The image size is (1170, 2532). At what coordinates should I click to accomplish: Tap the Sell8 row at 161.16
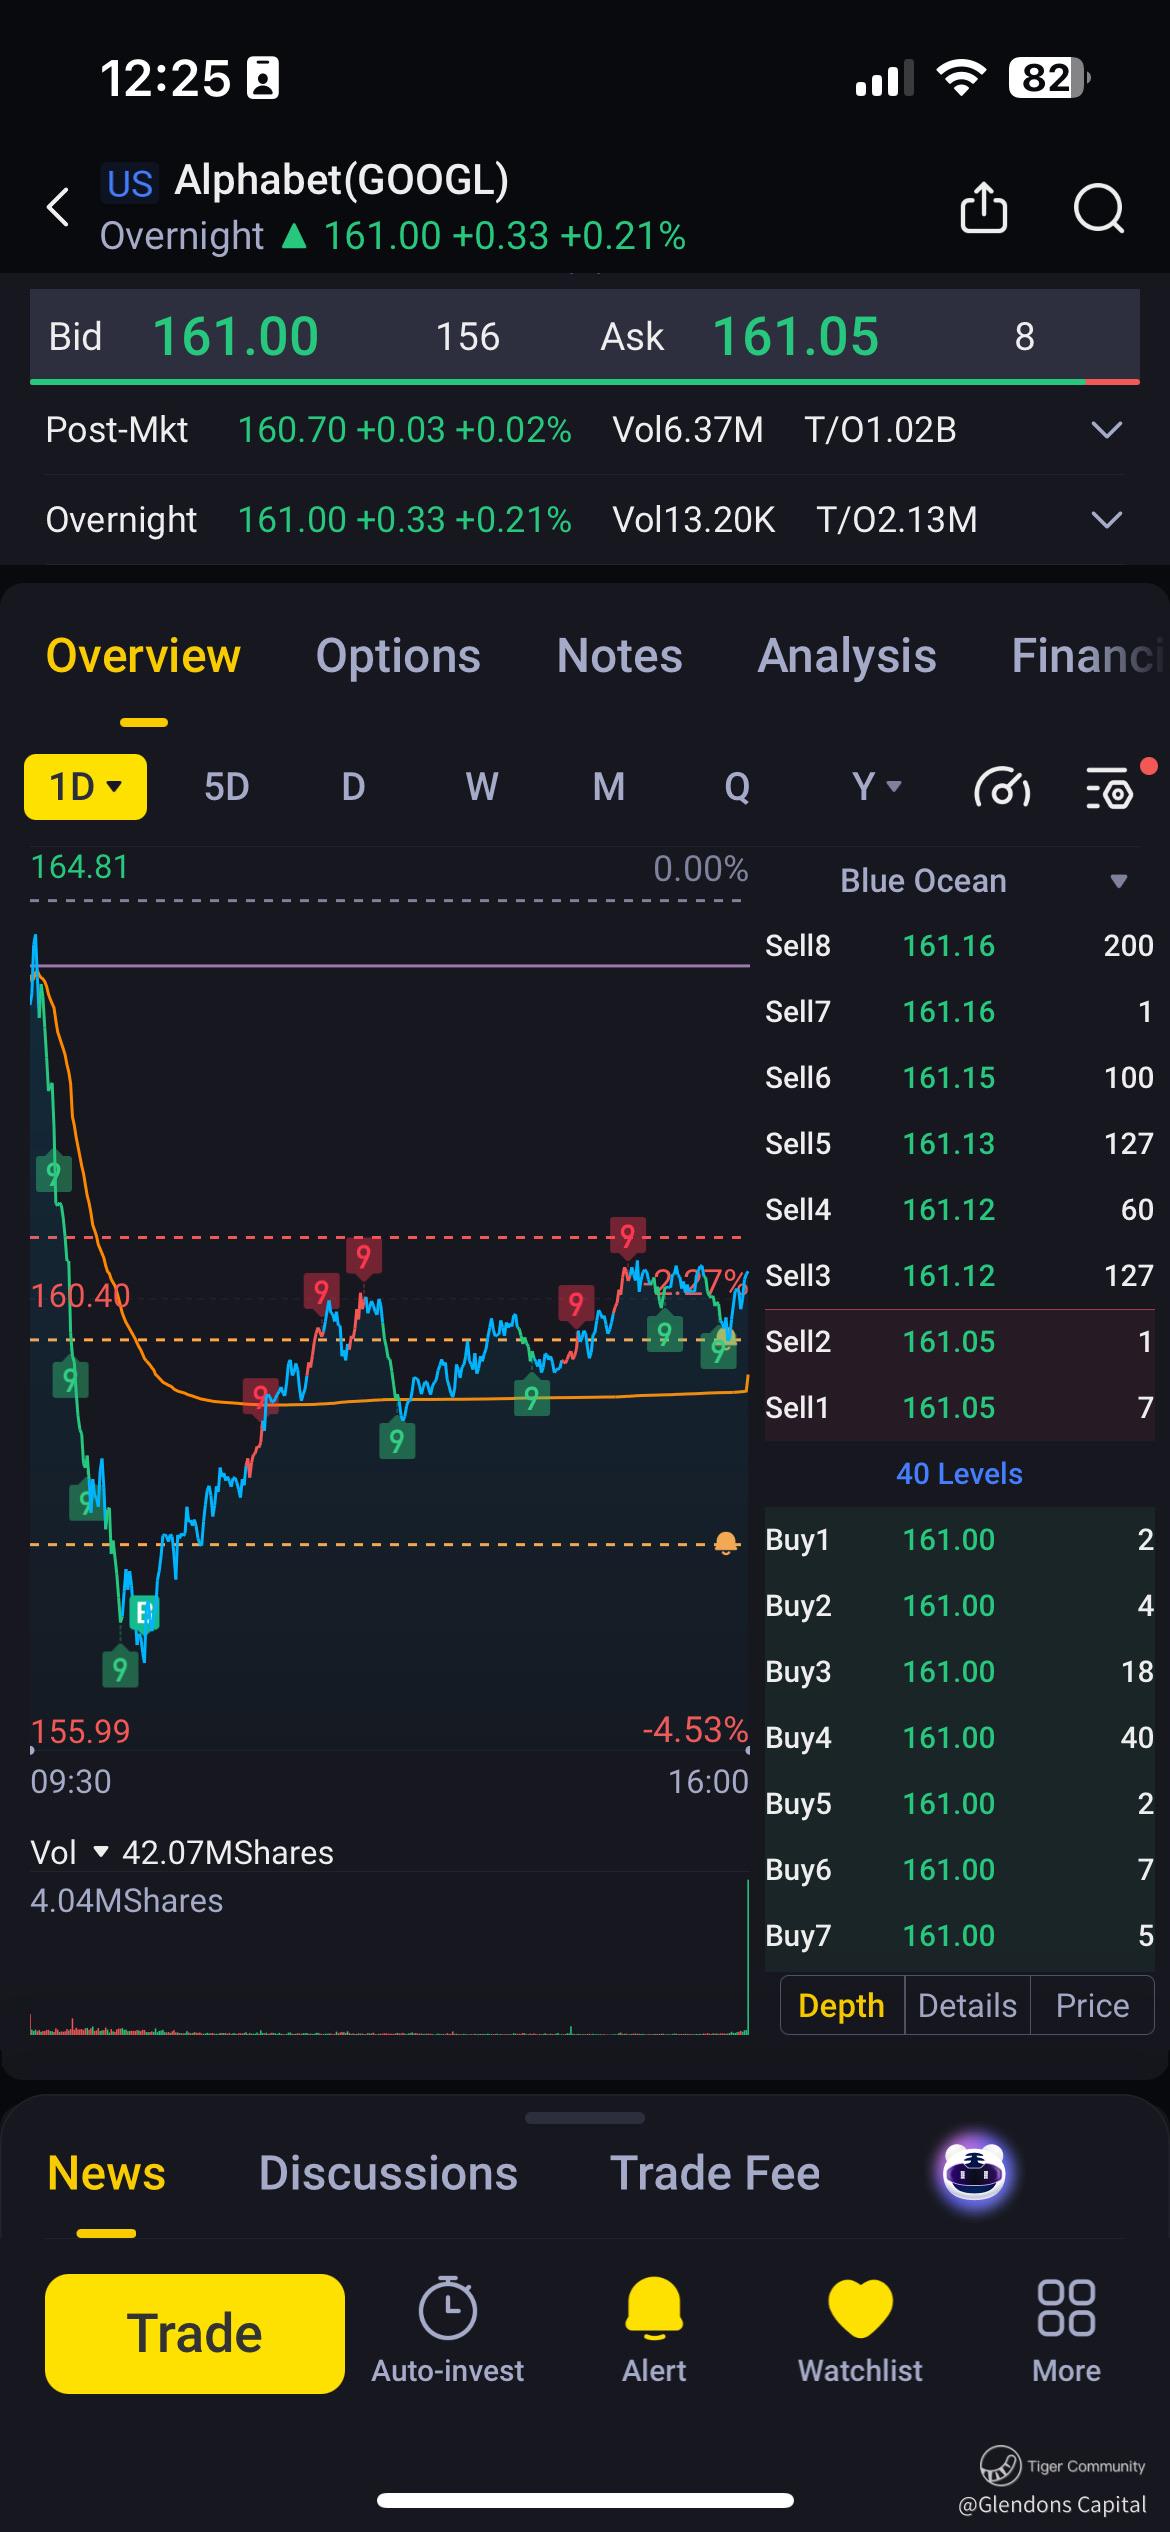pyautogui.click(x=959, y=945)
